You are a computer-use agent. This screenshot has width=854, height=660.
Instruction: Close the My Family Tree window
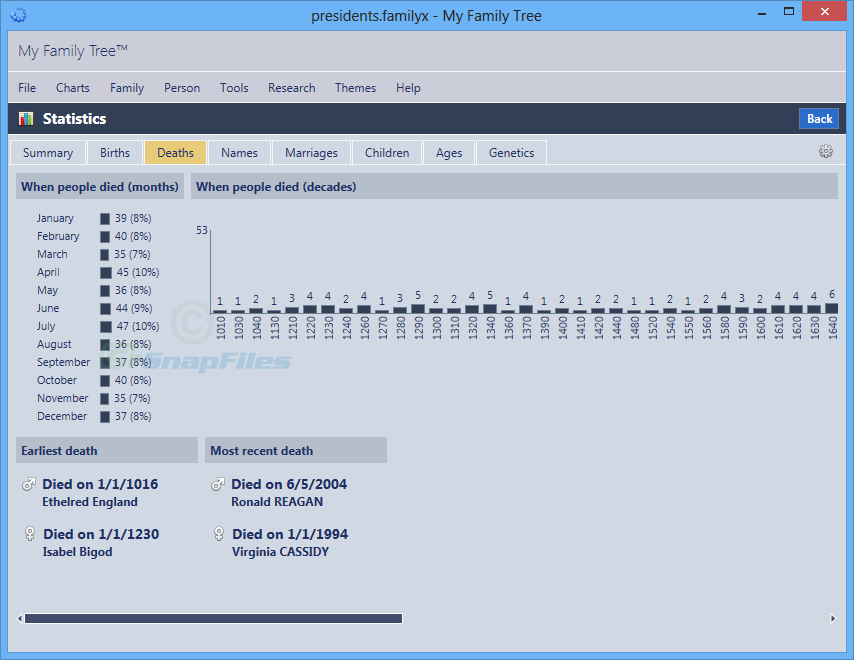[825, 11]
